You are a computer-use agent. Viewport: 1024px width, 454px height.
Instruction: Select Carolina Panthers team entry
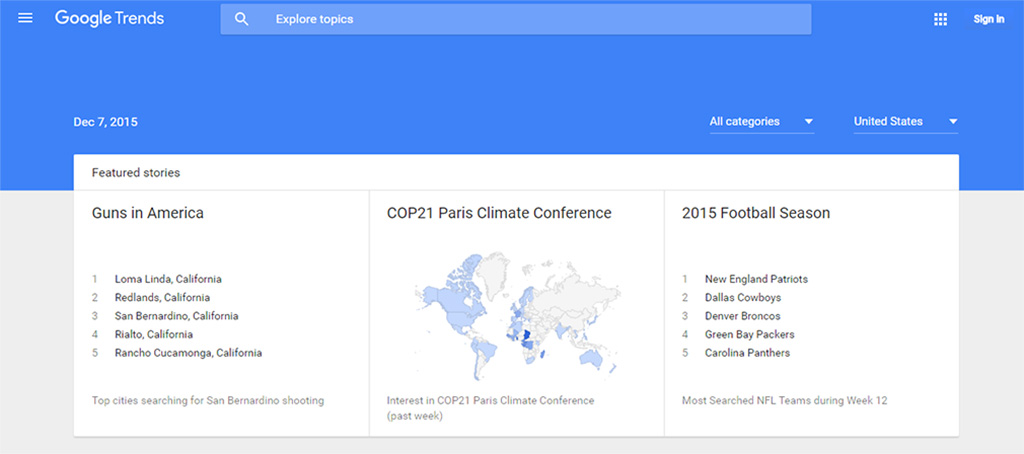coord(747,353)
